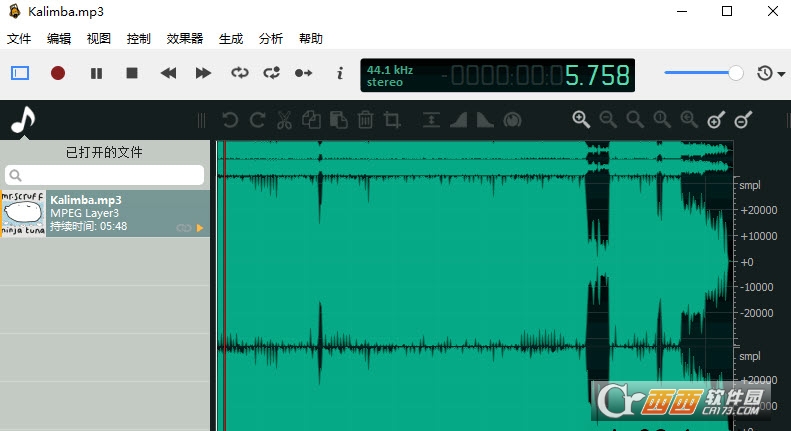Click the magnifier icon marked with 1
Image resolution: width=791 pixels, height=431 pixels.
(x=662, y=120)
